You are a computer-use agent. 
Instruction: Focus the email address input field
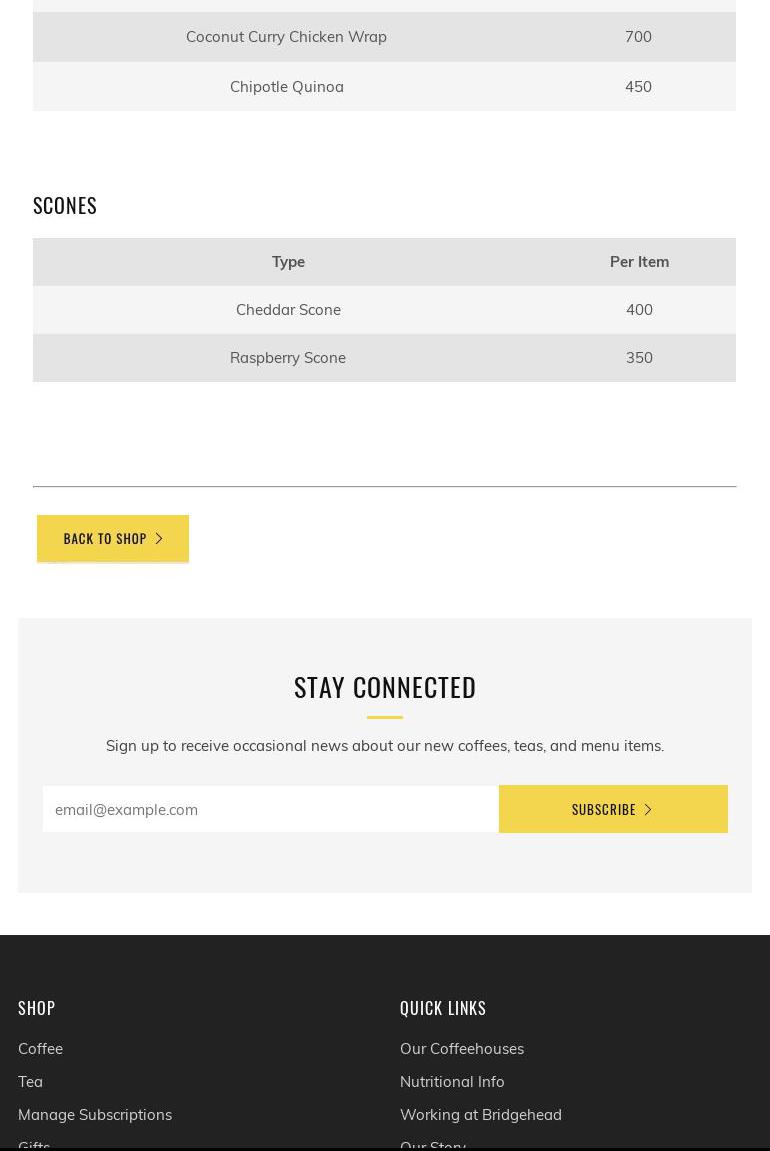[x=271, y=809]
